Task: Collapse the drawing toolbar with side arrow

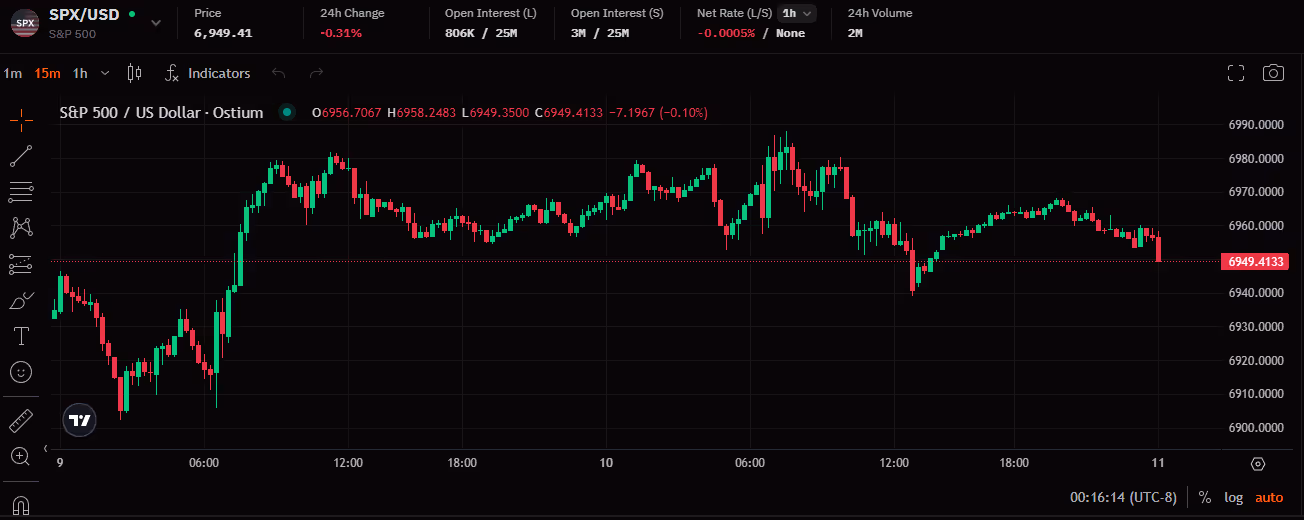Action: [45, 448]
